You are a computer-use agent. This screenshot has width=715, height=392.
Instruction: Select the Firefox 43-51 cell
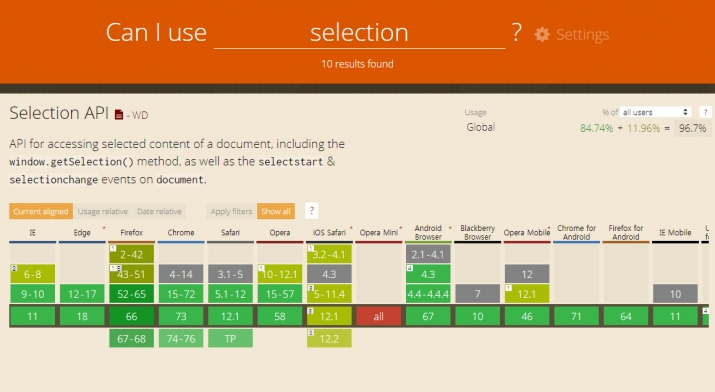131,274
